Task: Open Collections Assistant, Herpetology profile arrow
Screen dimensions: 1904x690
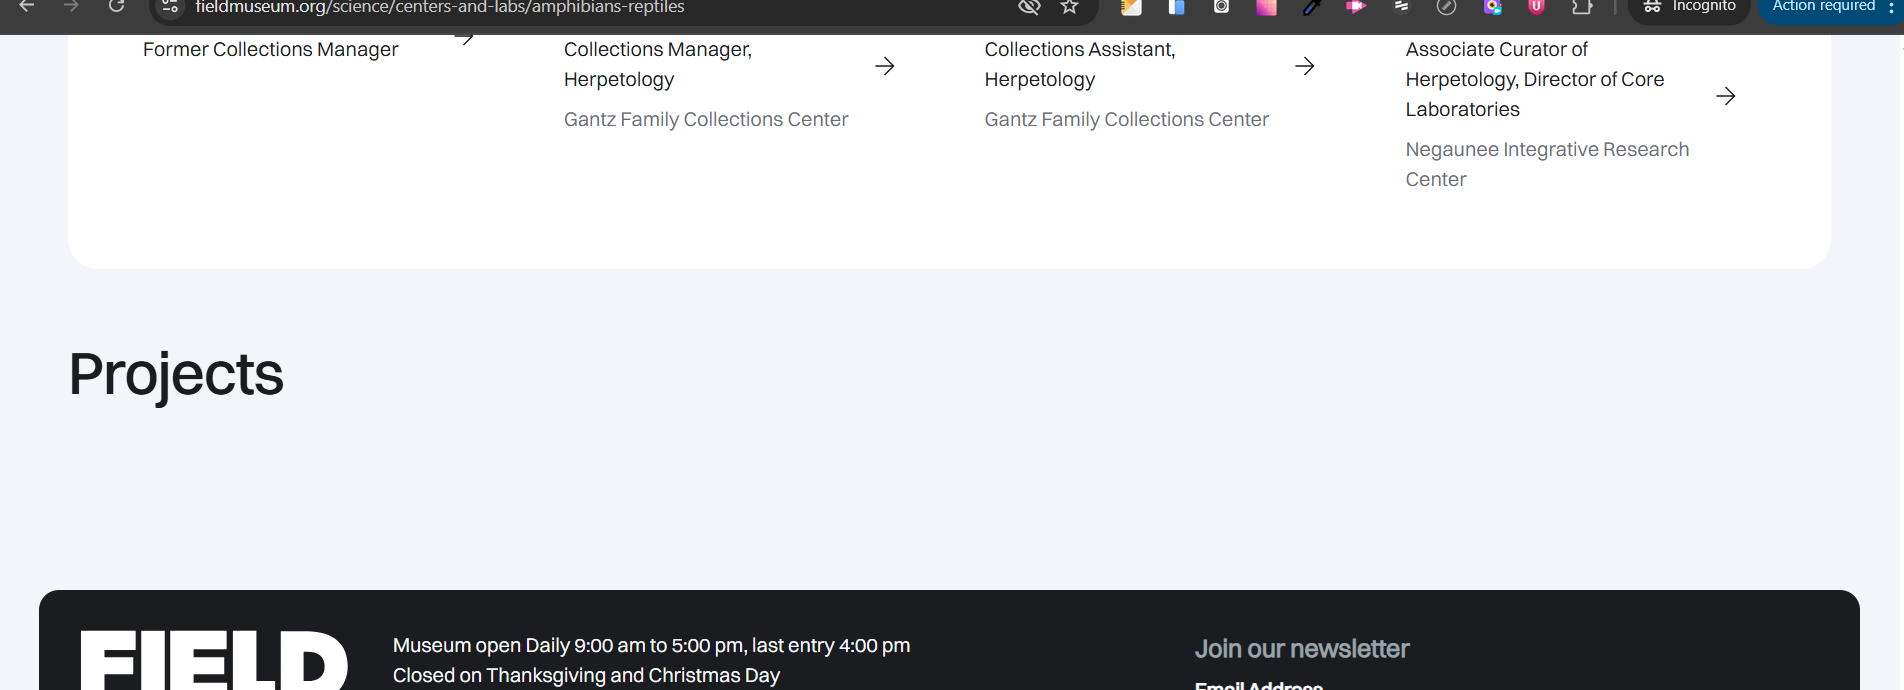Action: (x=1304, y=66)
